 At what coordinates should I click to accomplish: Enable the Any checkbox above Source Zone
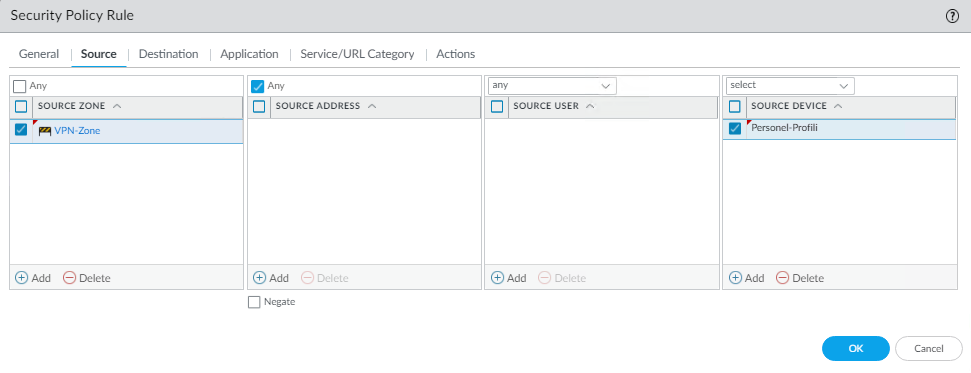coord(20,86)
